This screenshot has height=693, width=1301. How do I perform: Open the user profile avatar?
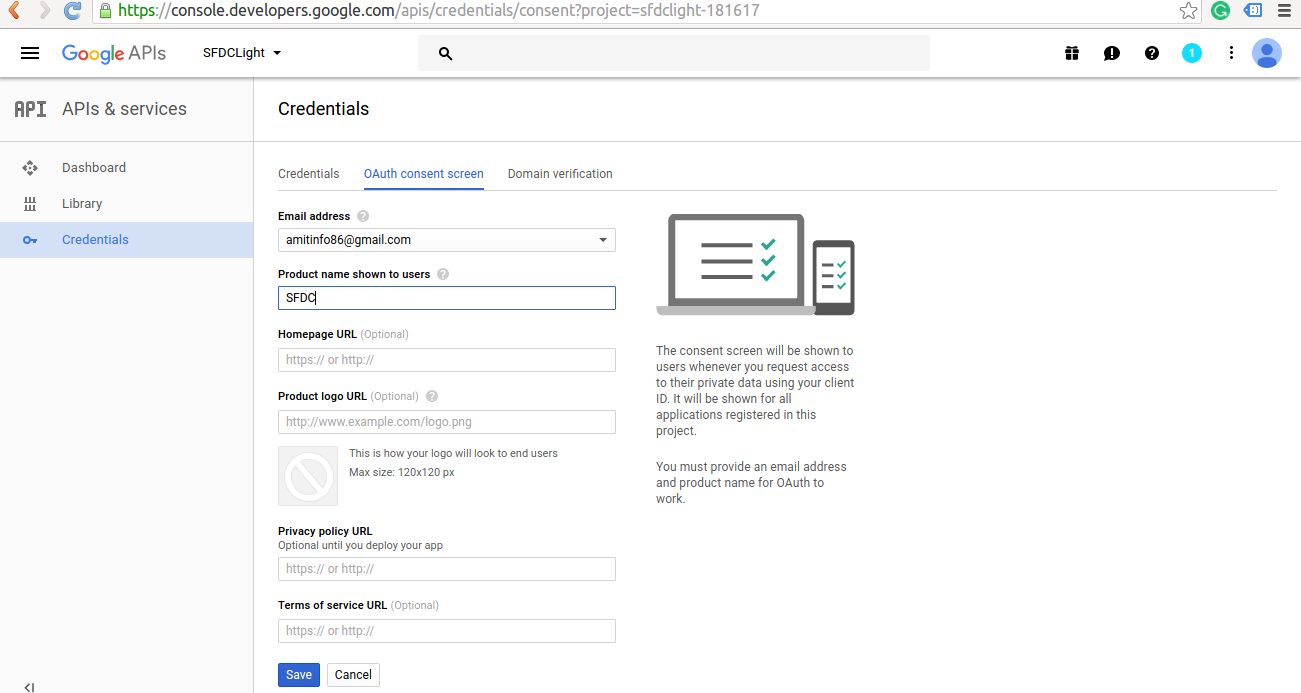(1266, 53)
